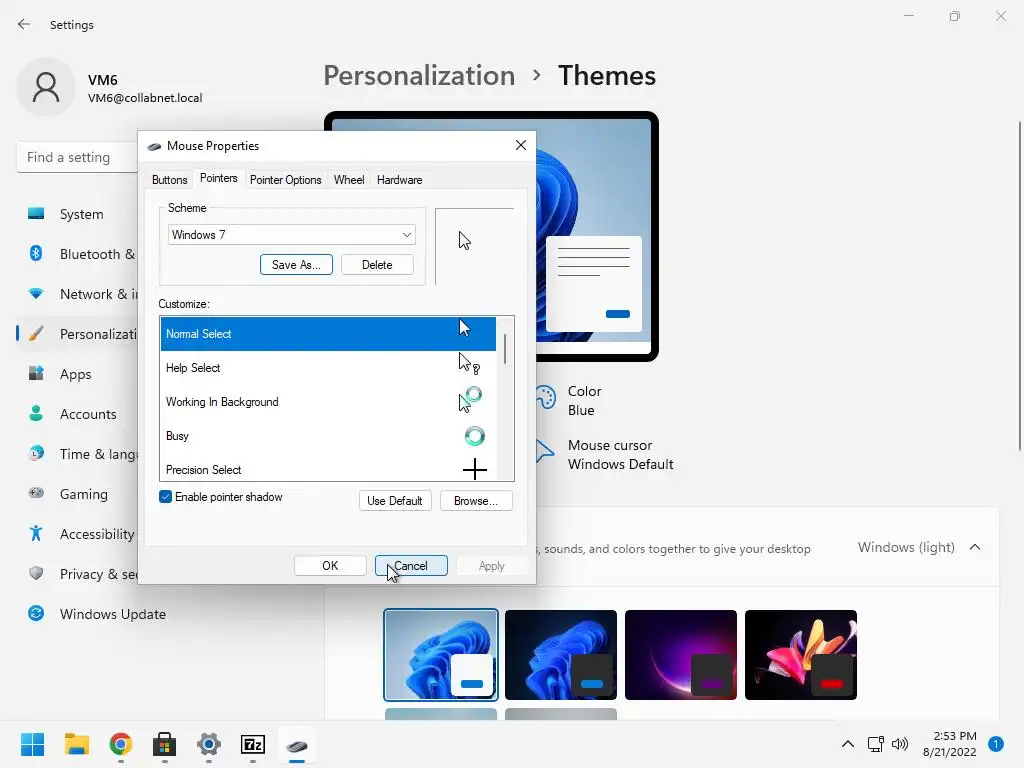Select the Windows dark theme thumbnail
The height and width of the screenshot is (768, 1024).
click(560, 654)
